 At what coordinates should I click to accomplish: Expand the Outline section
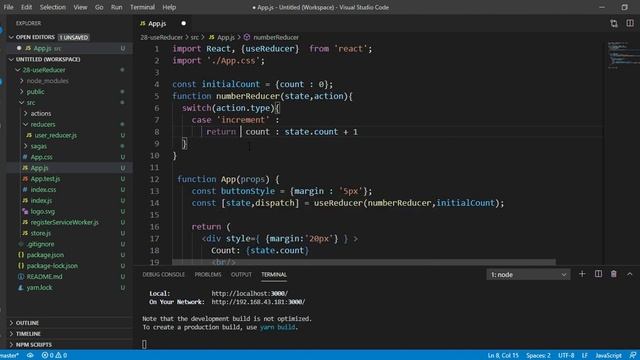tap(69, 323)
